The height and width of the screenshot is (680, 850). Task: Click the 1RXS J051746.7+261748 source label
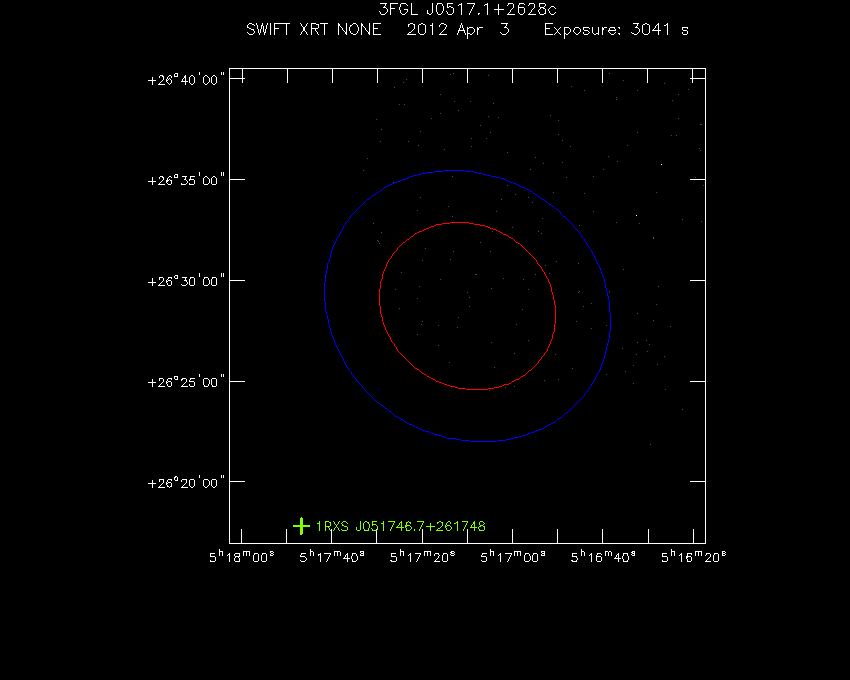point(401,527)
